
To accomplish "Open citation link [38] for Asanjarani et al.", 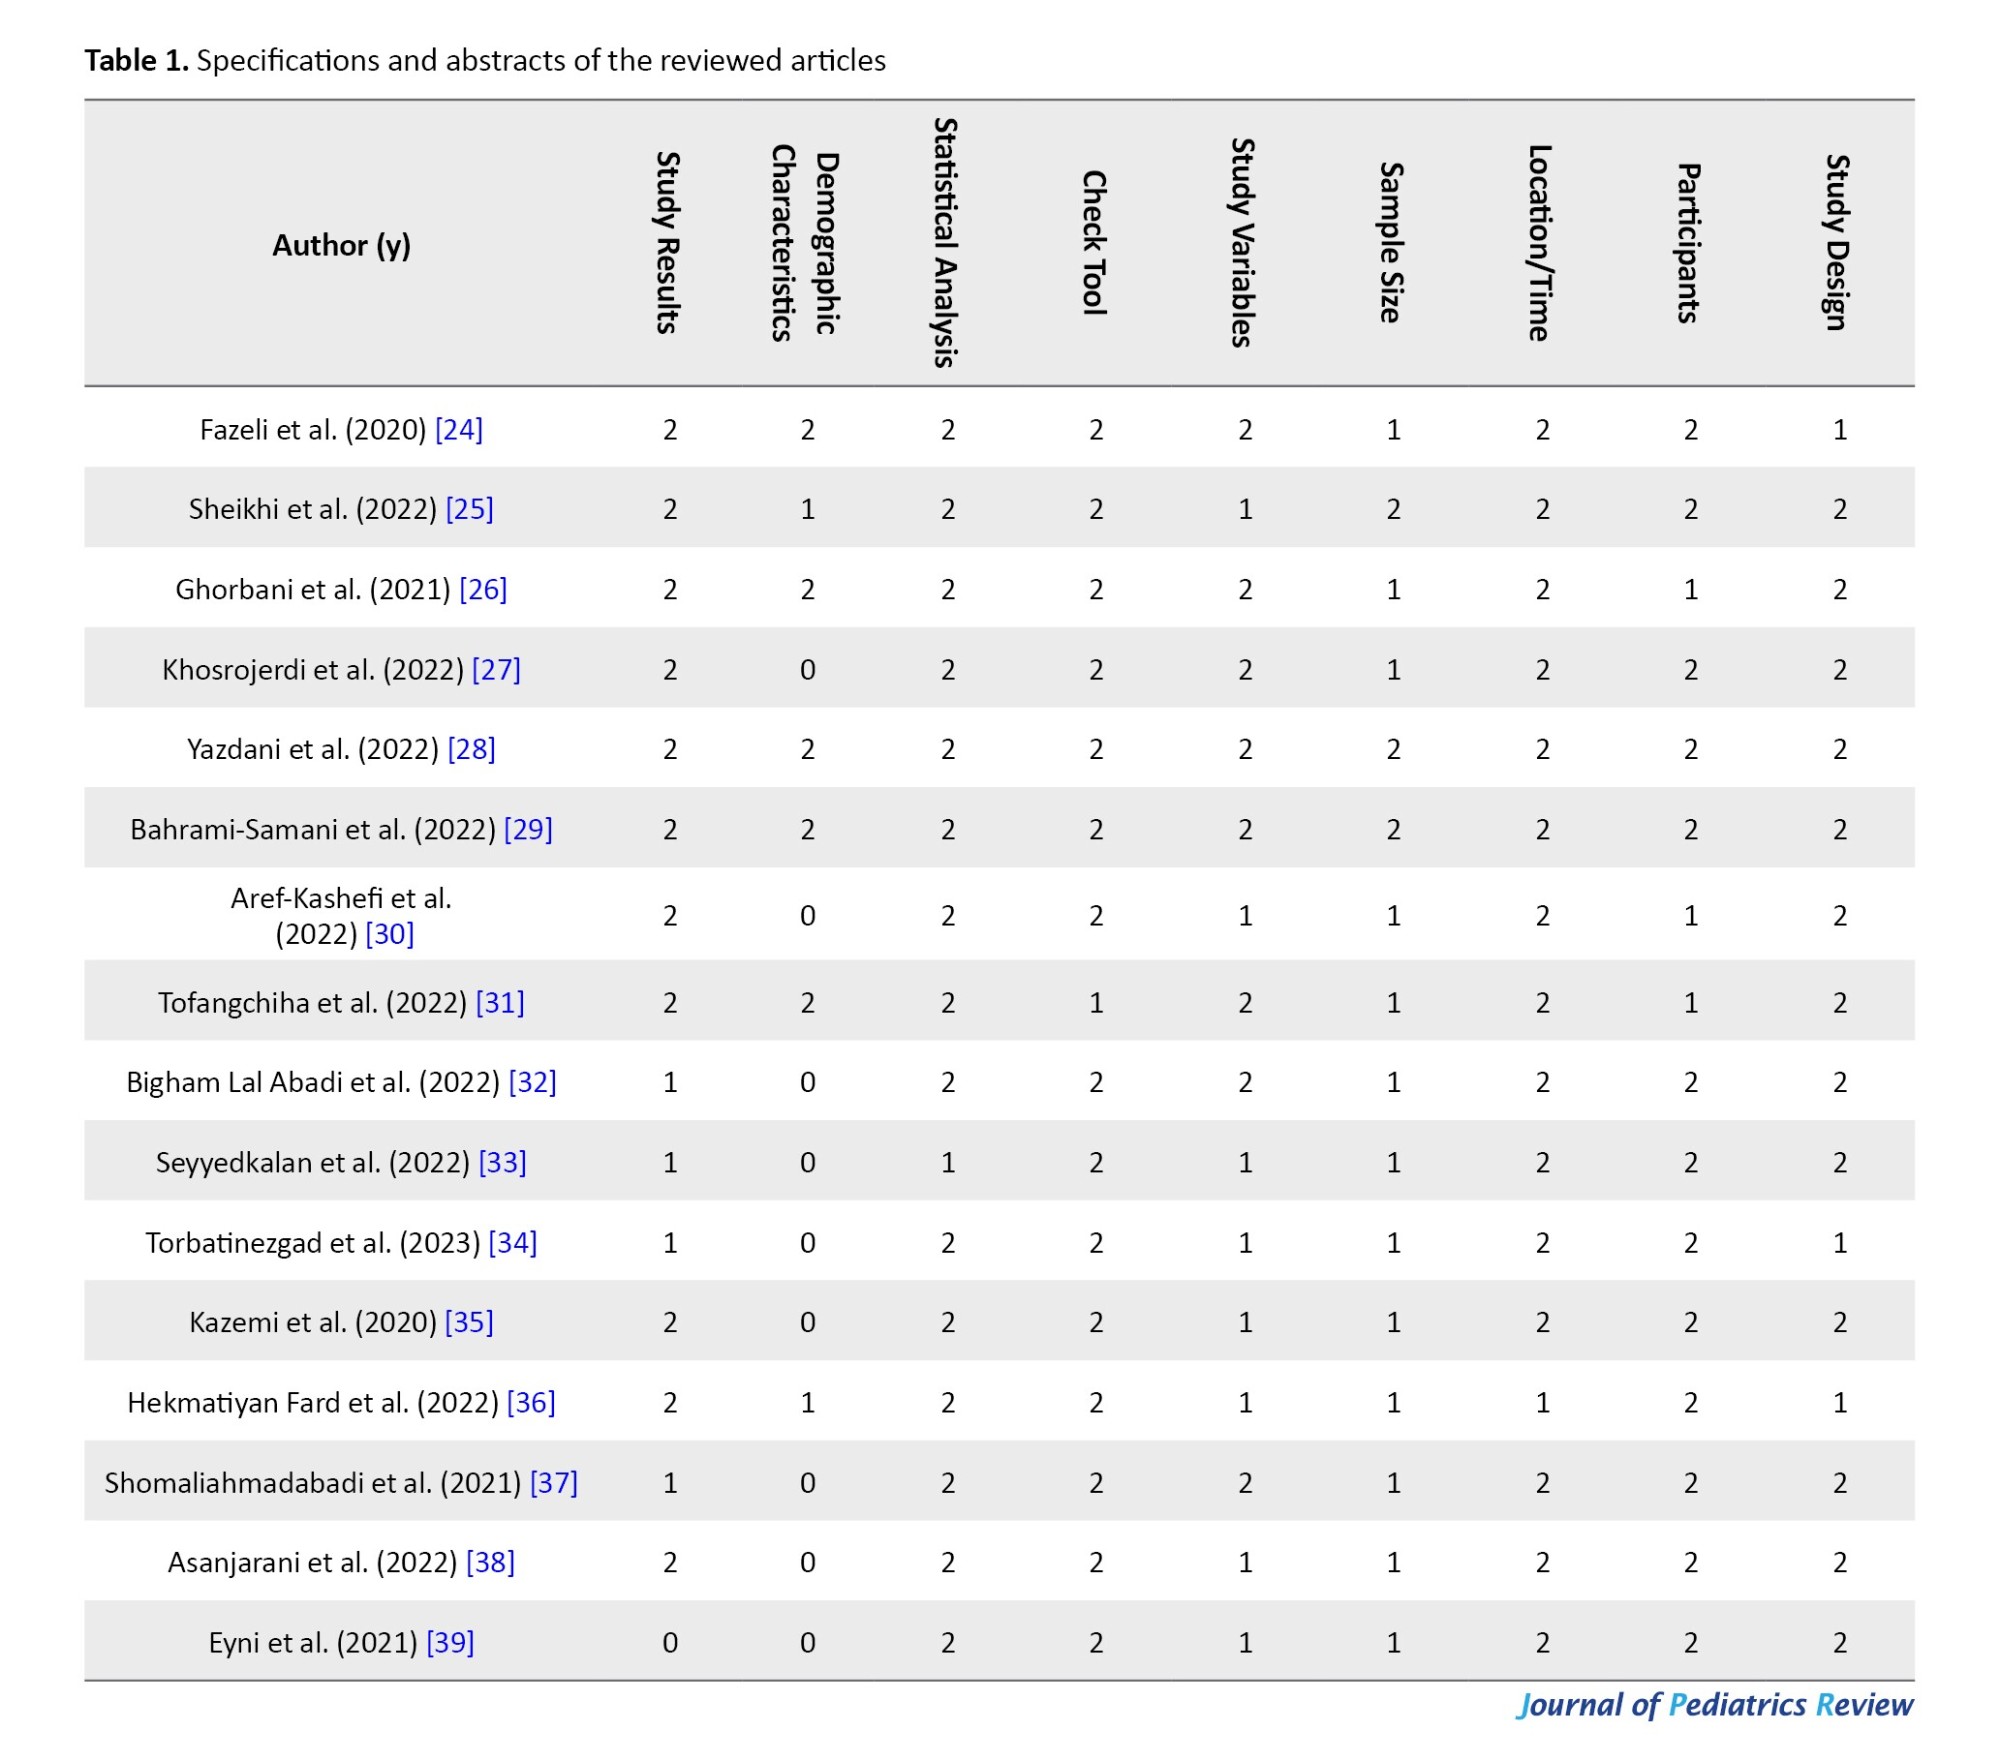I will tap(491, 1562).
